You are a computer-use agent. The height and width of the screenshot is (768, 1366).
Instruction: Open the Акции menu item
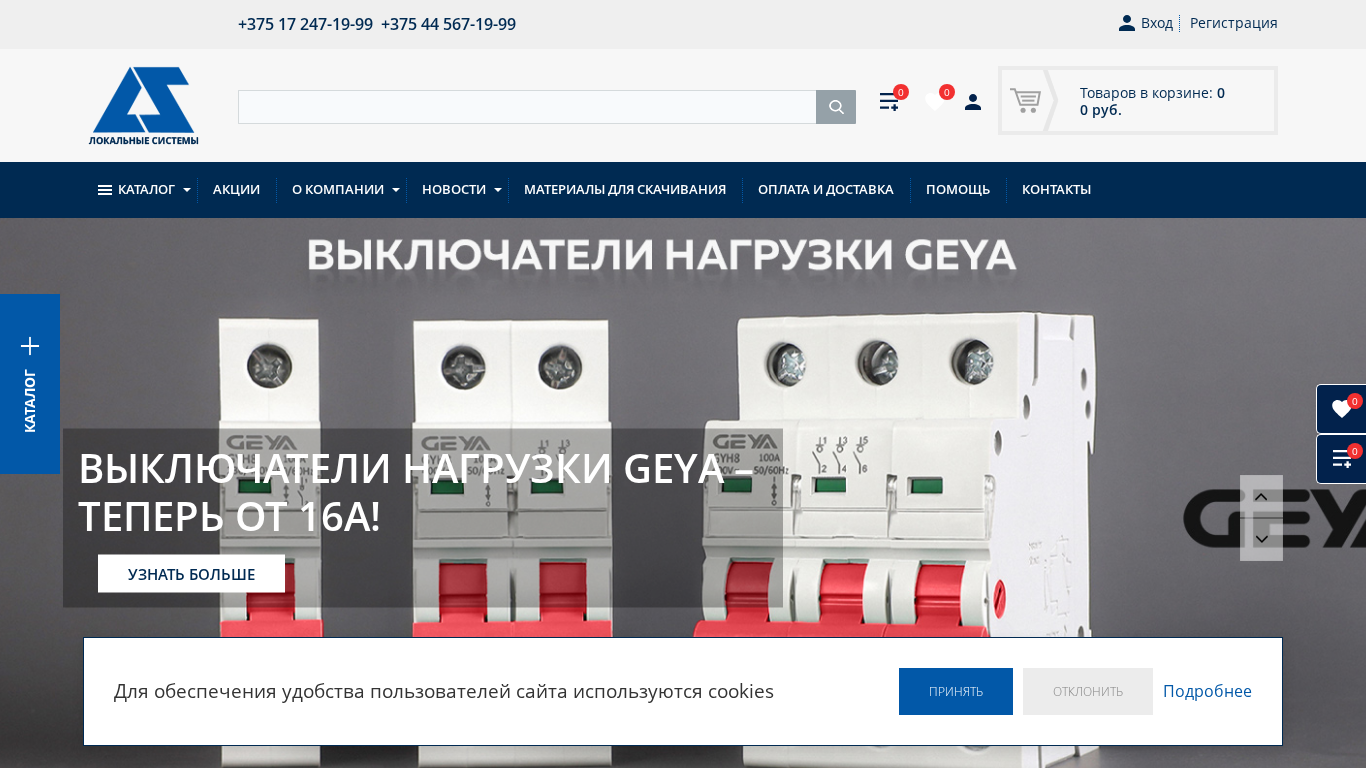(x=236, y=190)
